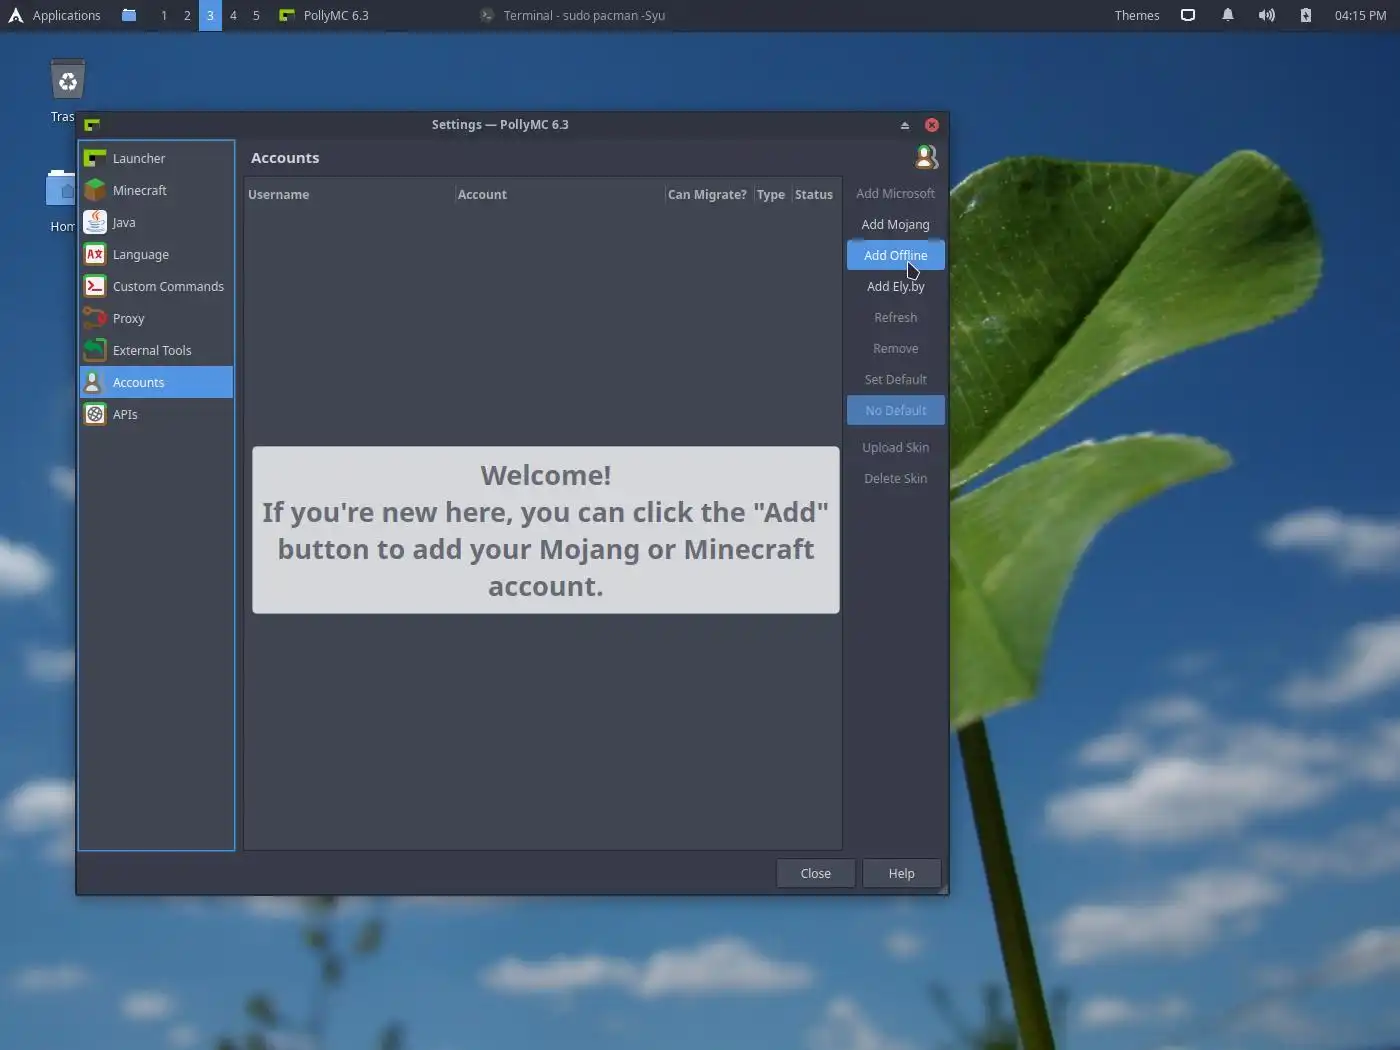Click the Remove account button

(895, 348)
